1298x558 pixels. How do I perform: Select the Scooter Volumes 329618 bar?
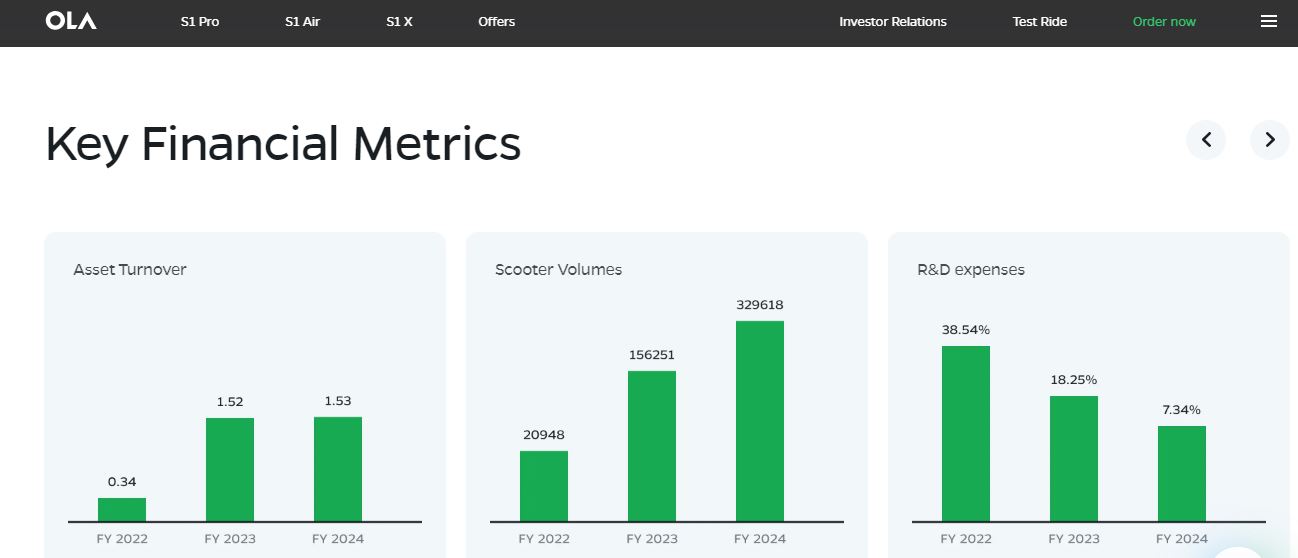point(760,421)
